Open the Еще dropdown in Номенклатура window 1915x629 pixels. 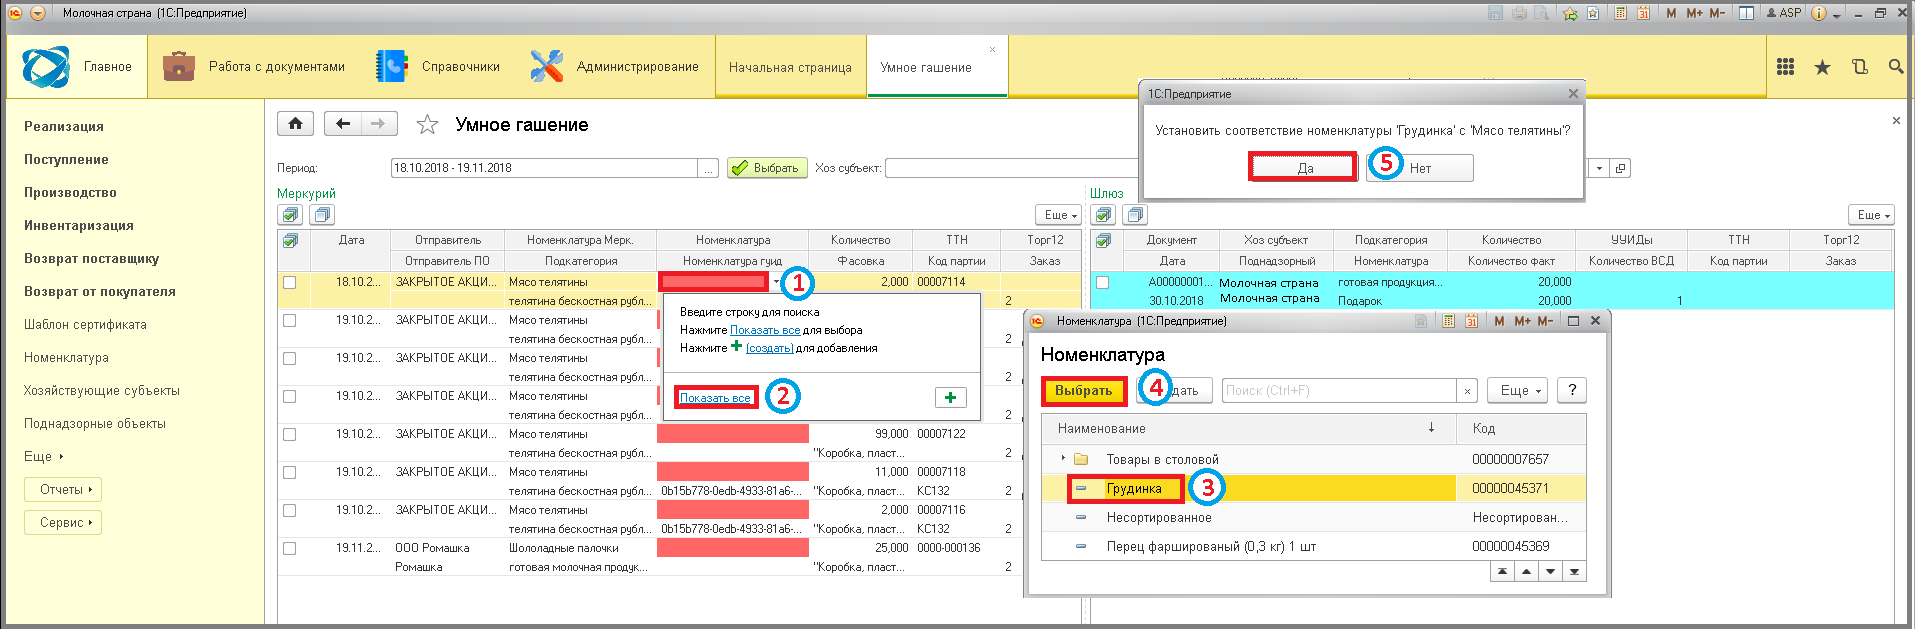click(x=1517, y=390)
